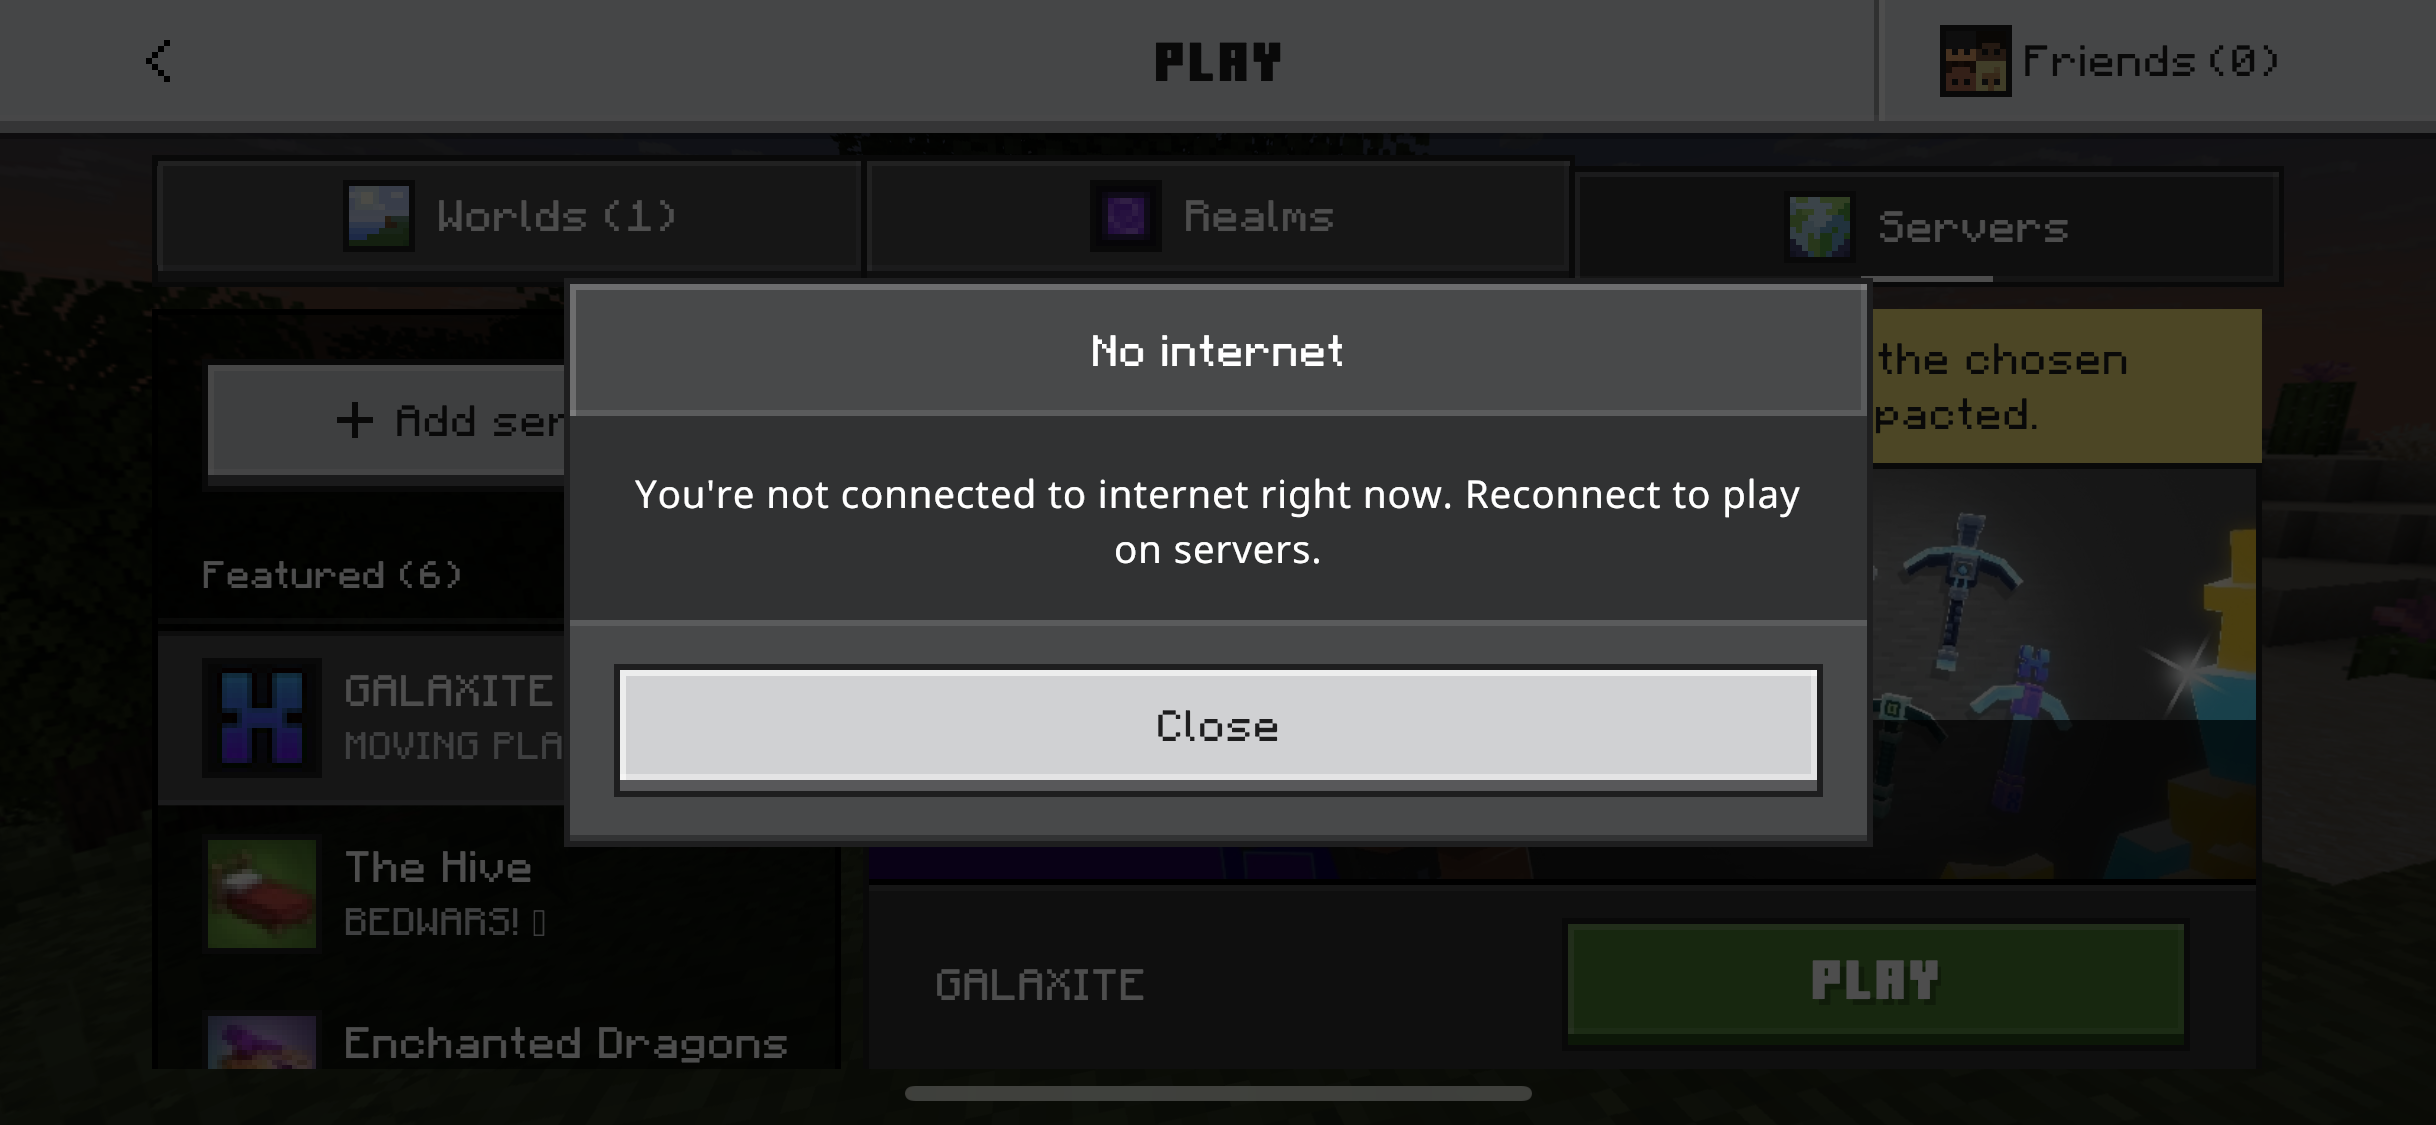Screen dimensions: 2436x1125
Task: Click the Servers globe icon
Action: [1820, 227]
